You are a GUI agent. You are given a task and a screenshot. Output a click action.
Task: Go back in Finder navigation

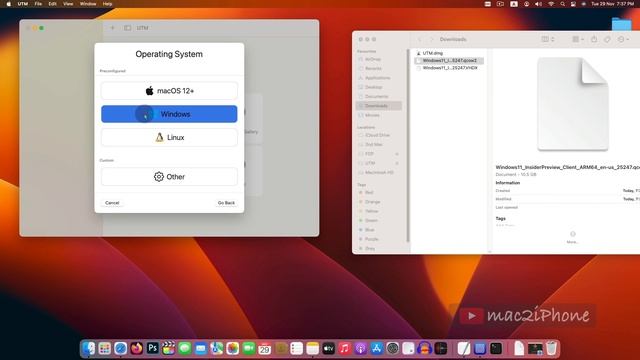[419, 40]
